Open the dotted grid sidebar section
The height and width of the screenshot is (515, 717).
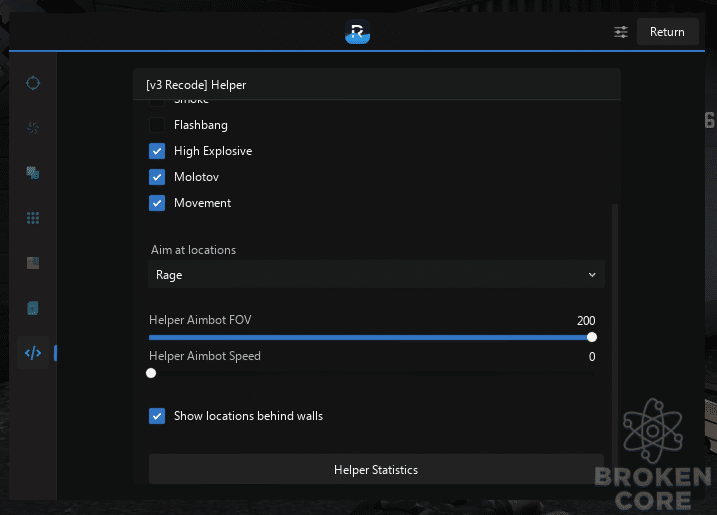click(x=33, y=218)
